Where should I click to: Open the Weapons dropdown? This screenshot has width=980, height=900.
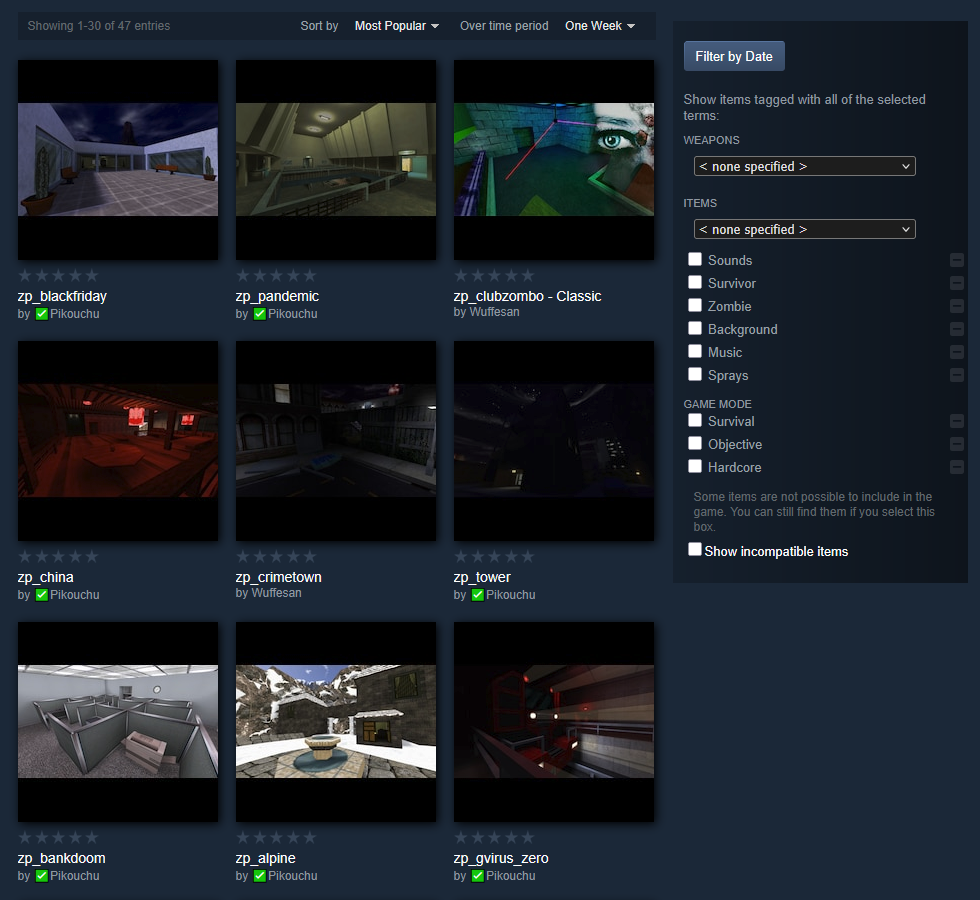[x=804, y=166]
